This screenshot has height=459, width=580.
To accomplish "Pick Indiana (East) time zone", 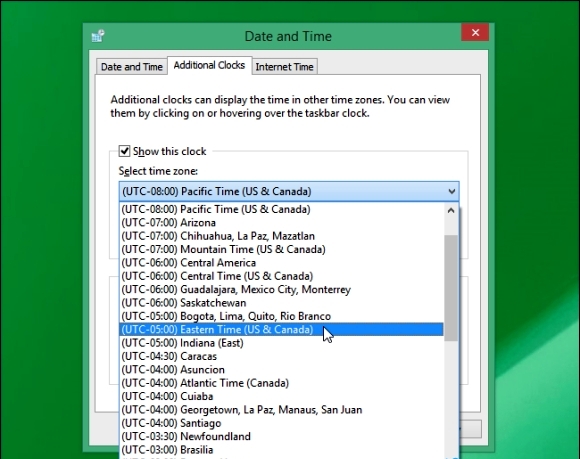I will point(281,343).
